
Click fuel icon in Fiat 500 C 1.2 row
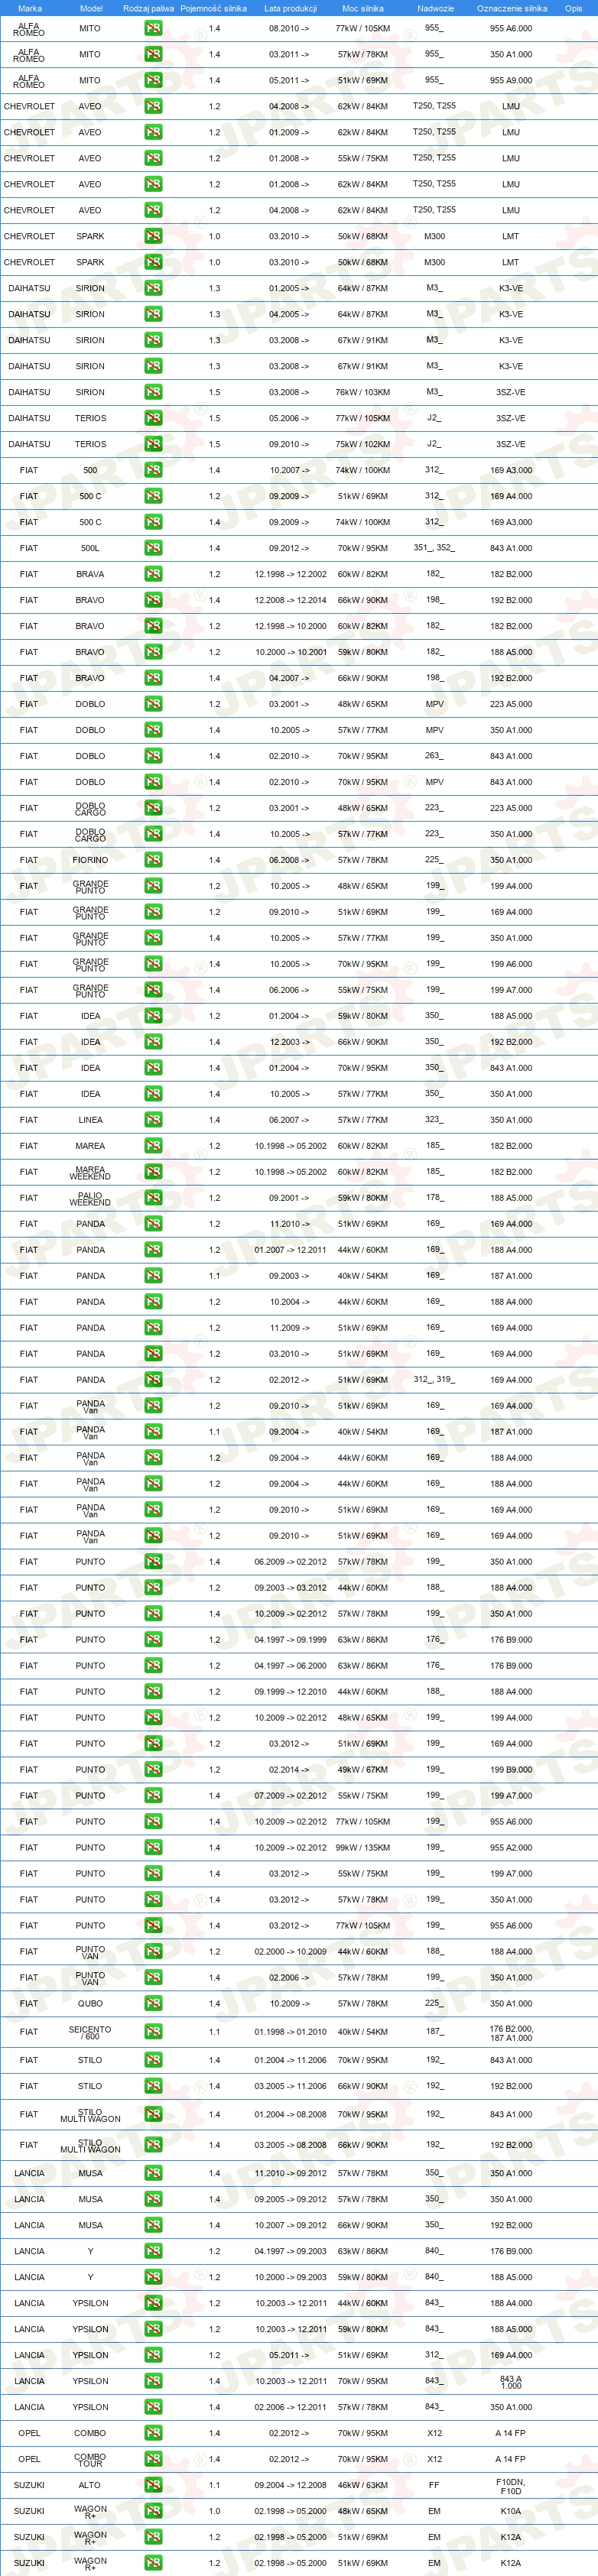(153, 496)
